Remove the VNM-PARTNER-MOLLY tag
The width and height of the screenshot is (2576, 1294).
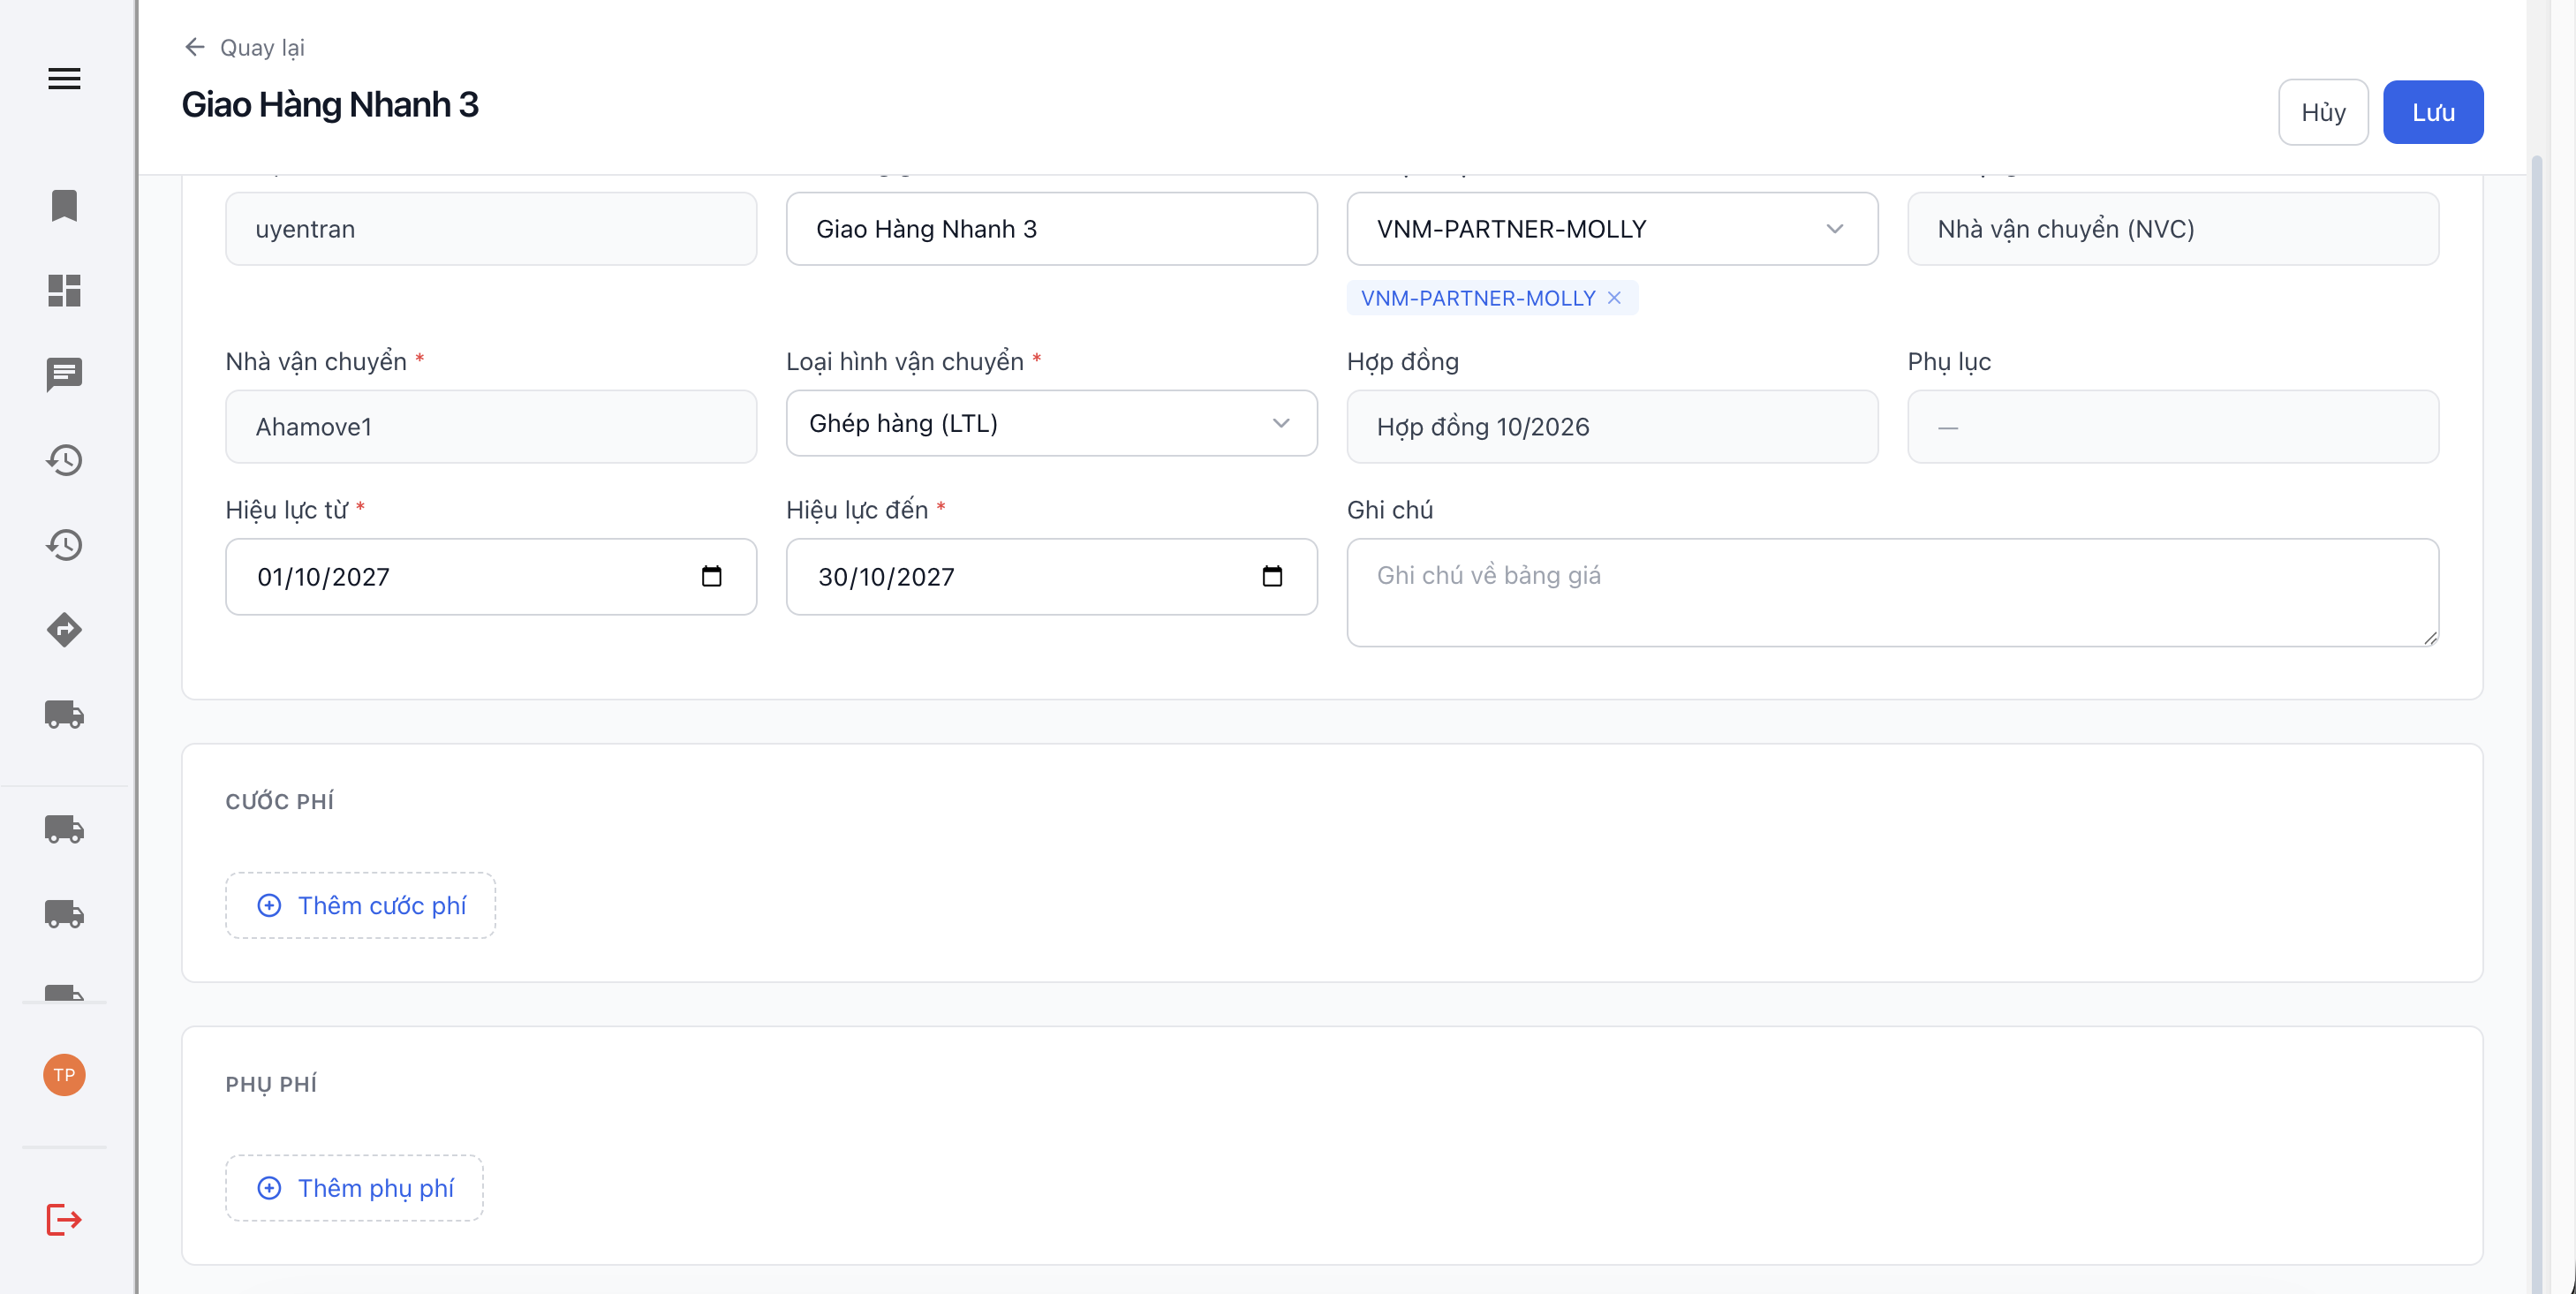click(x=1614, y=298)
